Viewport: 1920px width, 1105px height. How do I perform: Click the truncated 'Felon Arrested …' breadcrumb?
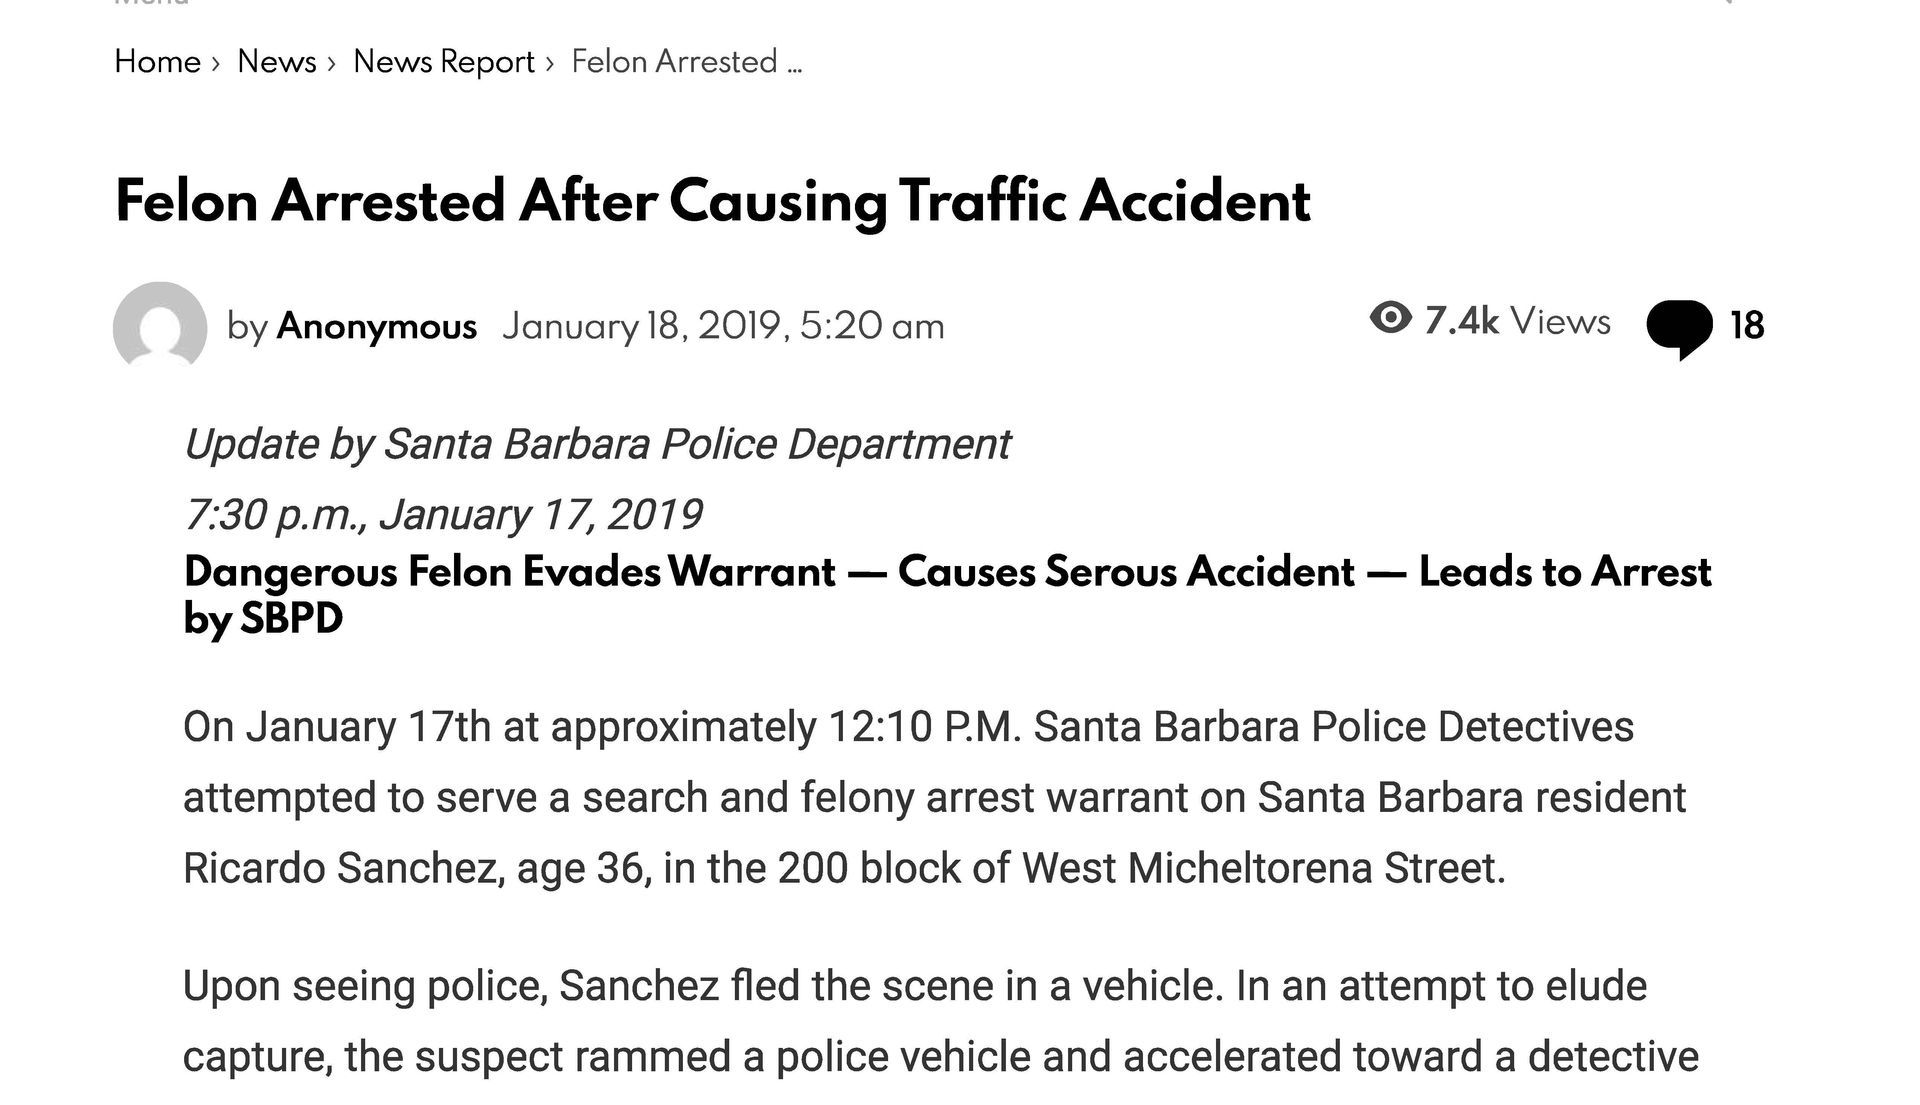point(686,62)
